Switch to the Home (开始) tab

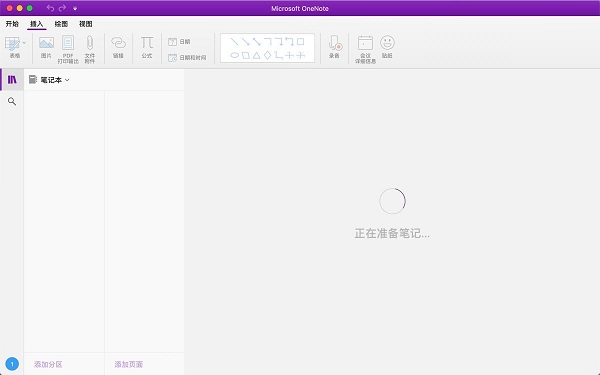pos(12,24)
